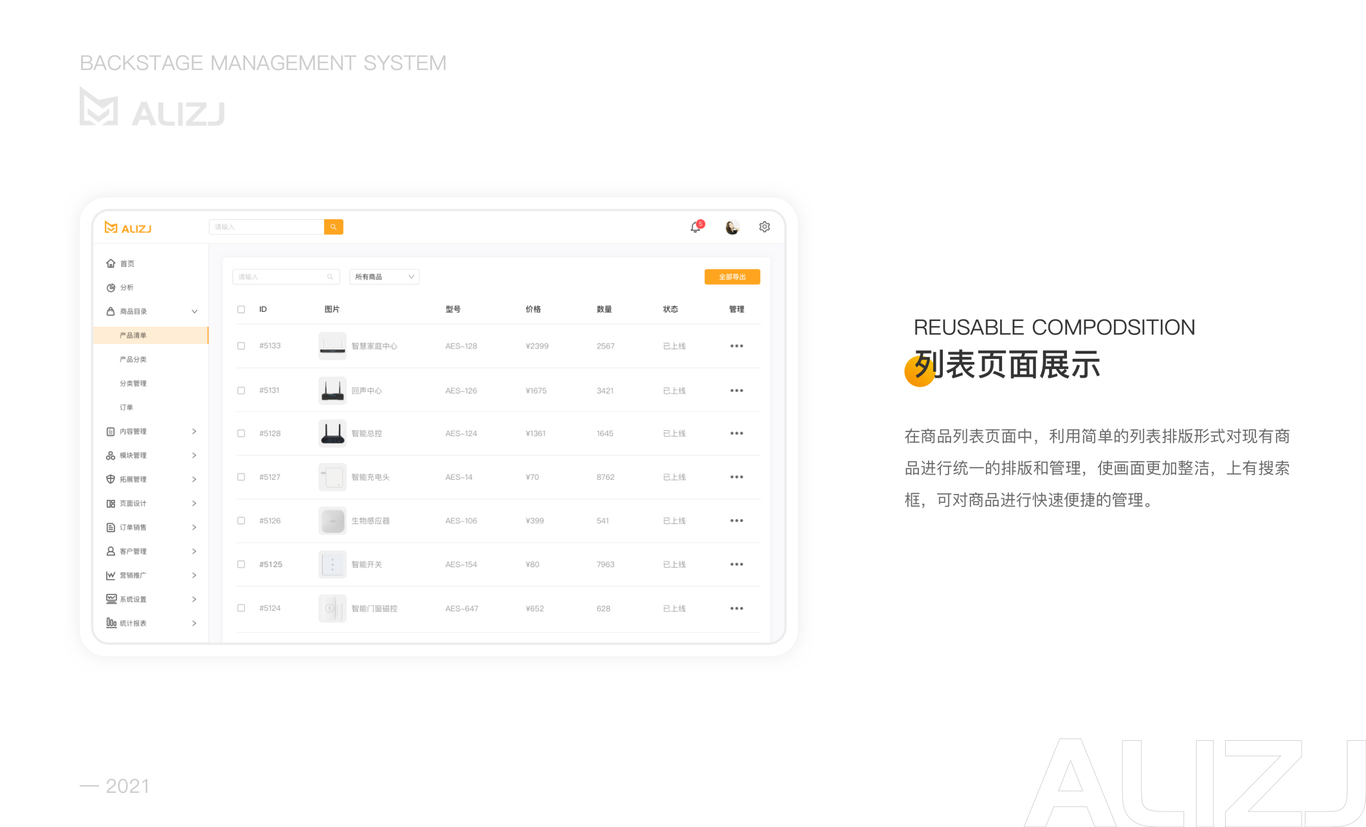Click quantity cell 1645
Image resolution: width=1366 pixels, height=827 pixels.
604,433
